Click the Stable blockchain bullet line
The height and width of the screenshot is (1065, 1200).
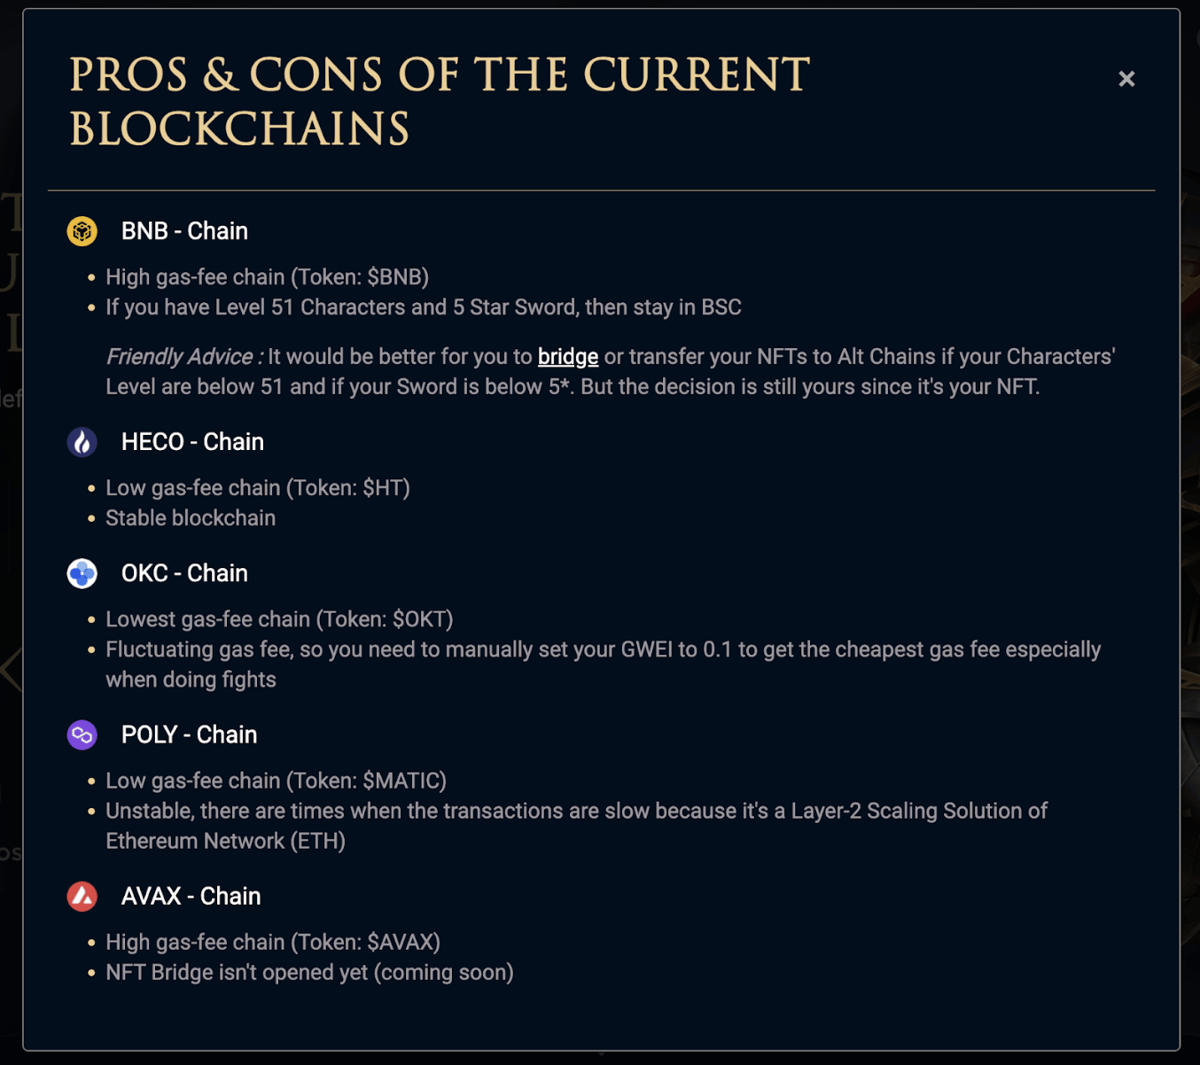[x=191, y=518]
